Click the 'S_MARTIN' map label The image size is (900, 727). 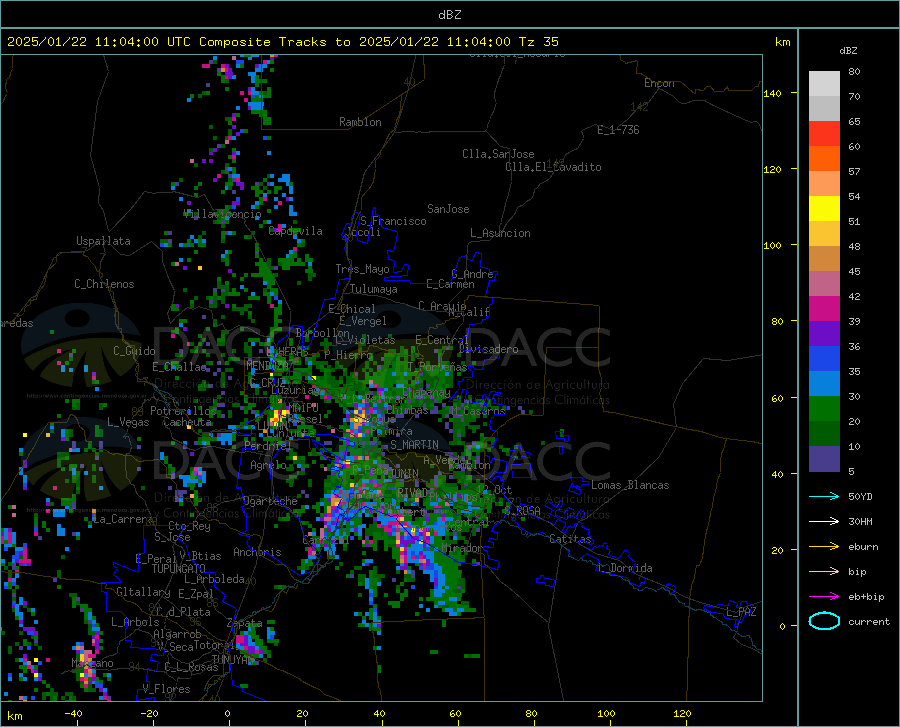[414, 445]
